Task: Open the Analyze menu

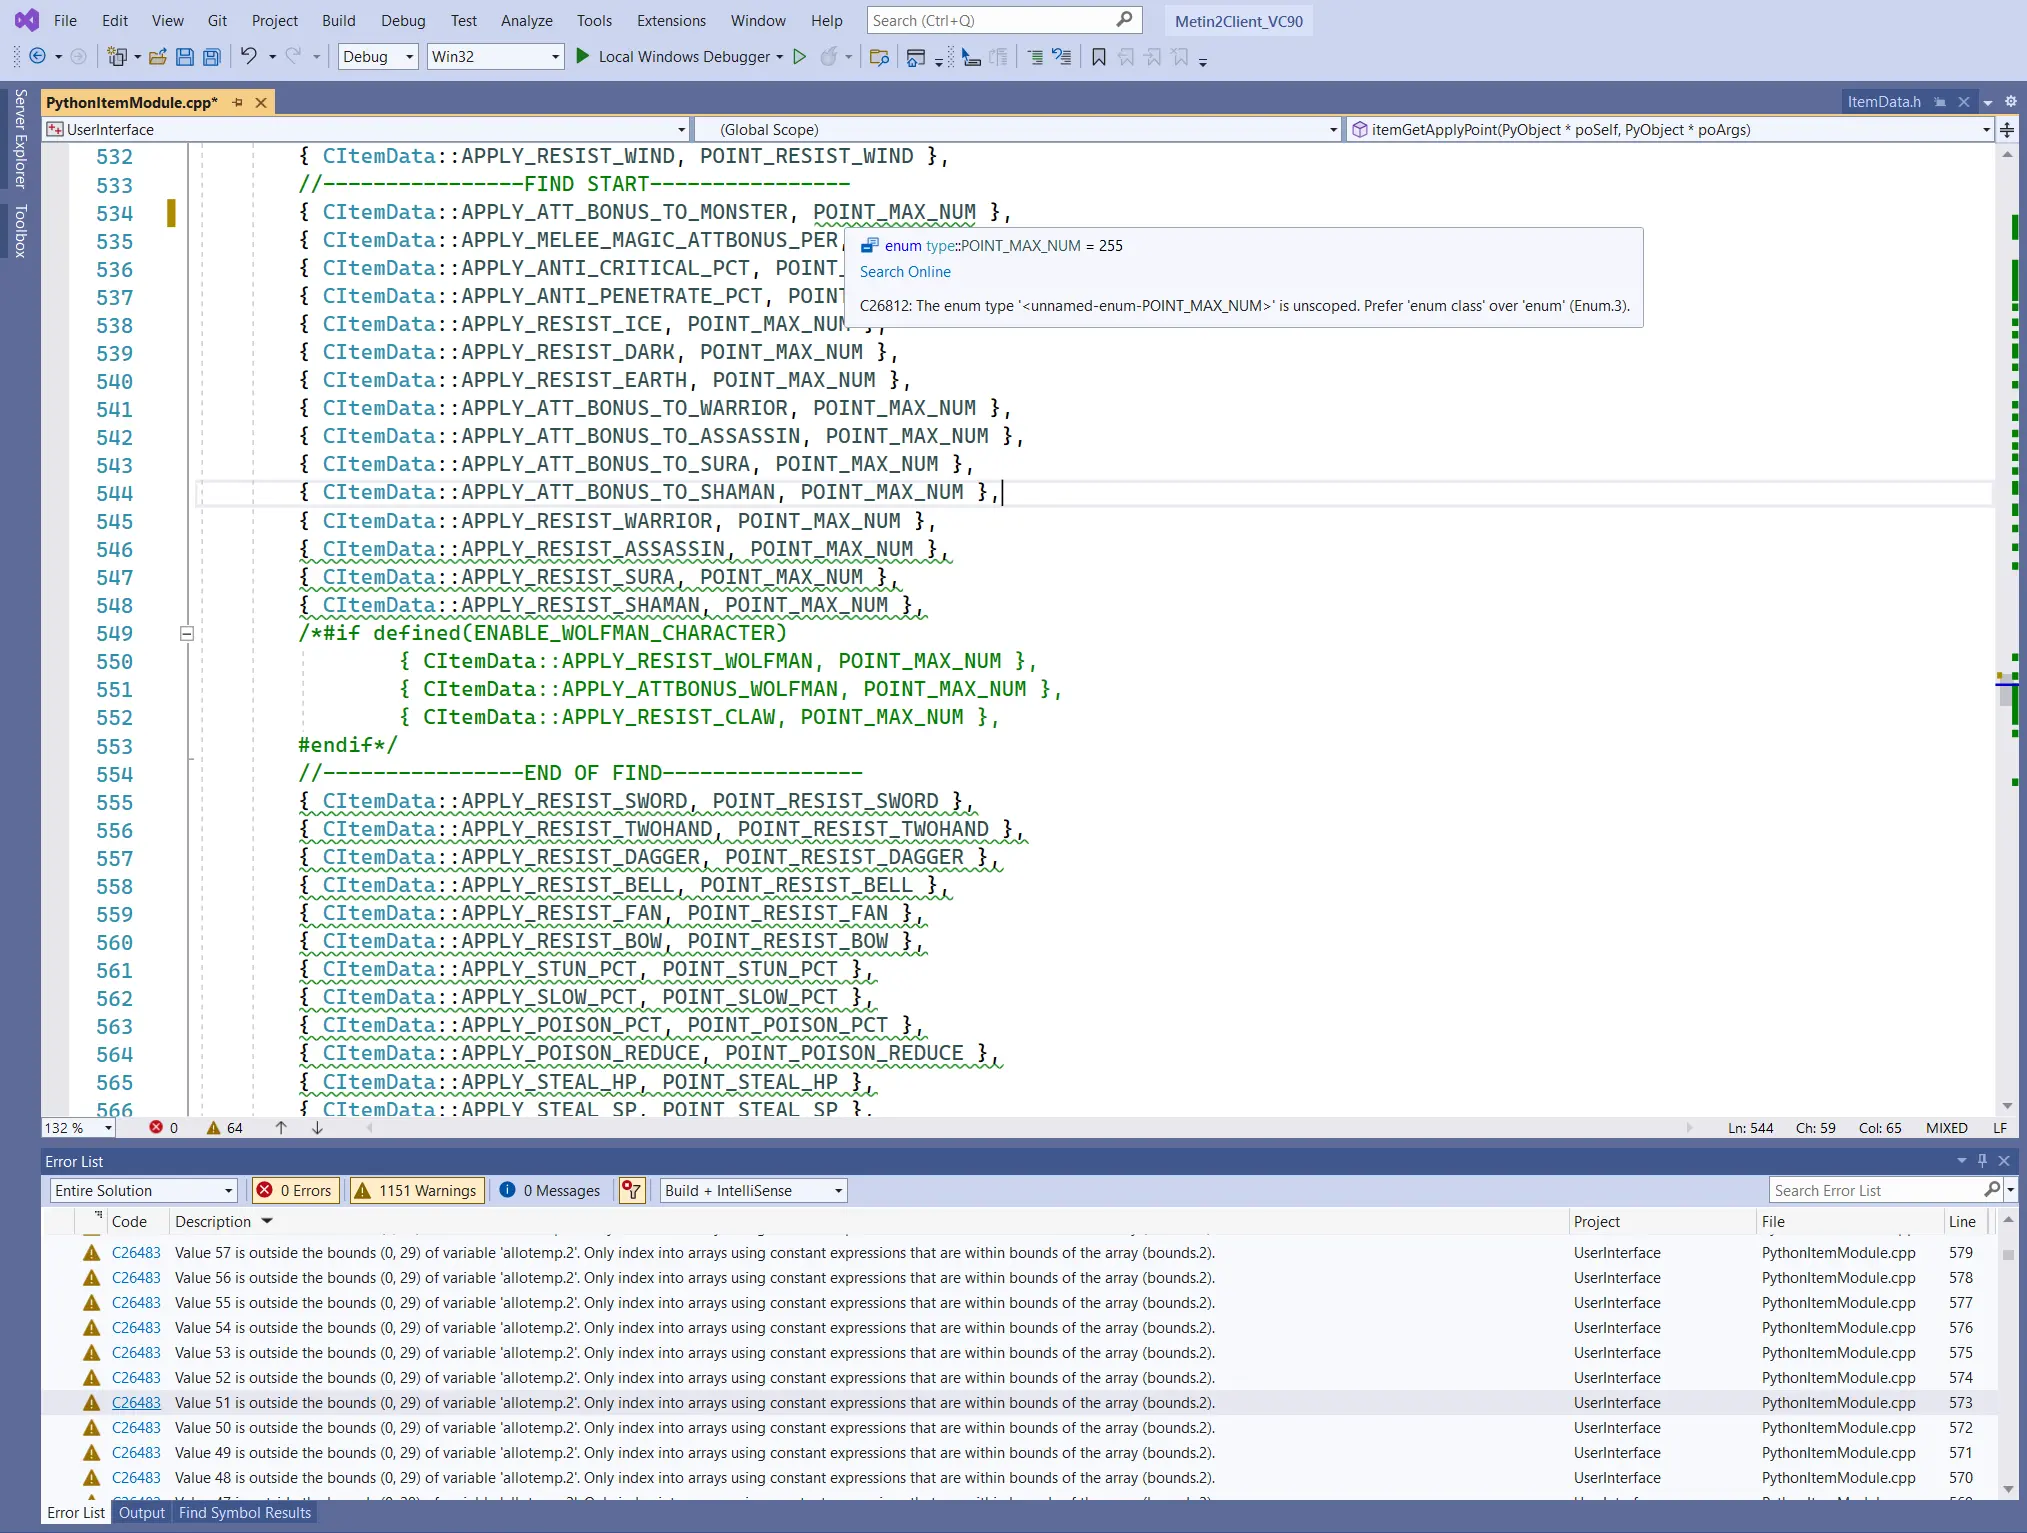Action: tap(526, 20)
